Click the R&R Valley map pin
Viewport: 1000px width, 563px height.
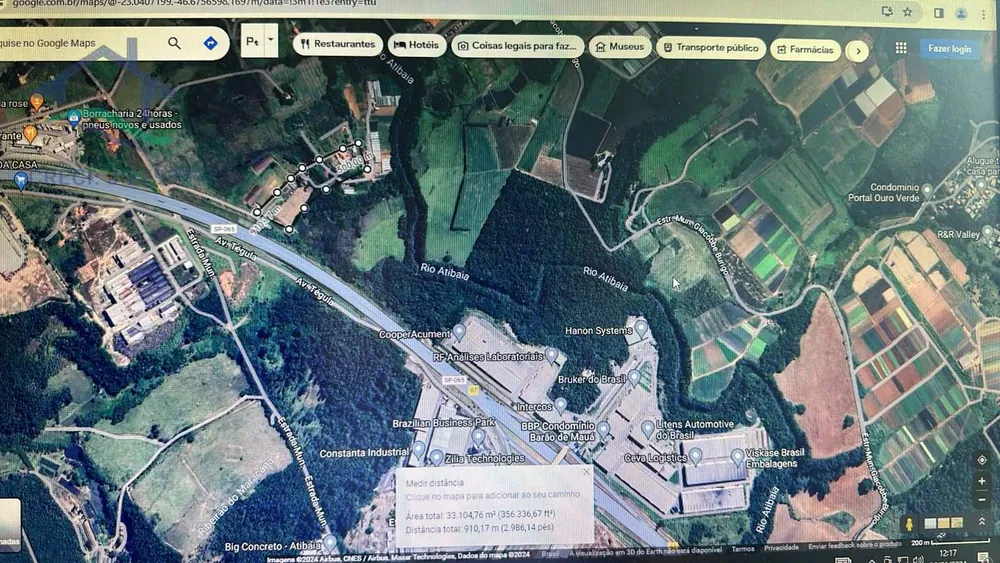[988, 232]
